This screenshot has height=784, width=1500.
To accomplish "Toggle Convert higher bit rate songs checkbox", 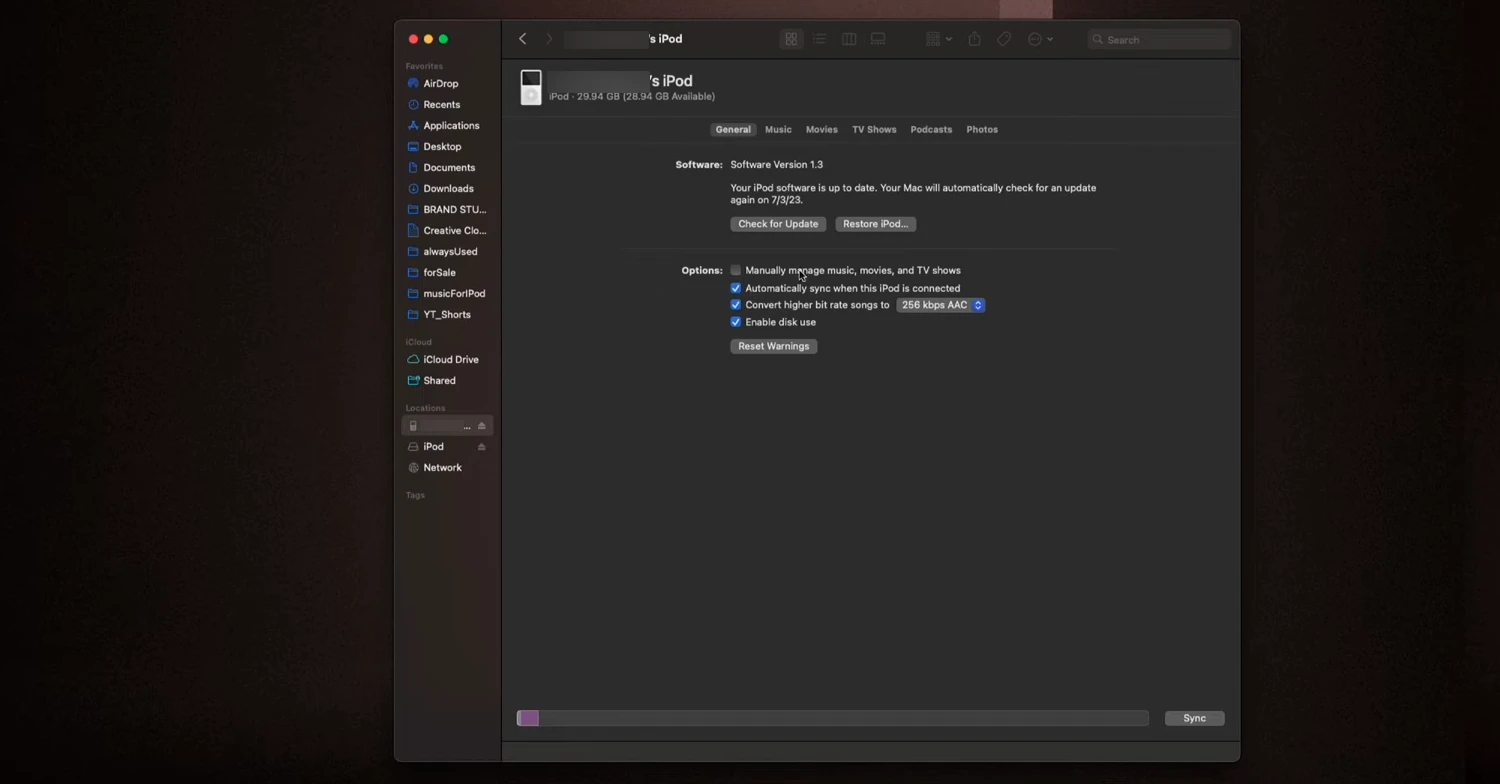I will tap(736, 305).
